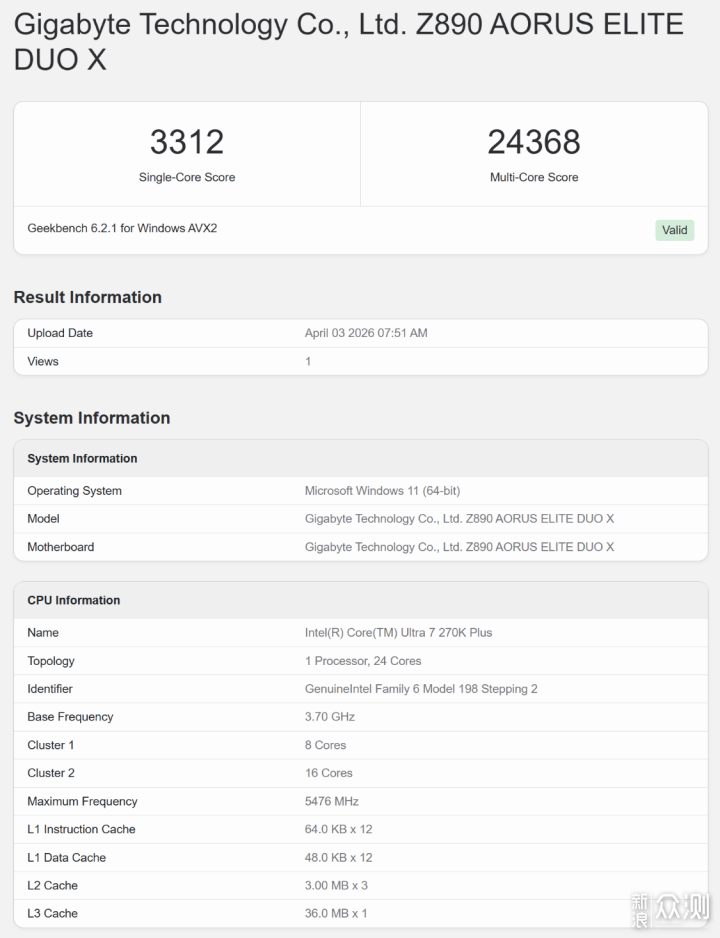Click the 24368 multi-core score number
The image size is (720, 938).
534,142
